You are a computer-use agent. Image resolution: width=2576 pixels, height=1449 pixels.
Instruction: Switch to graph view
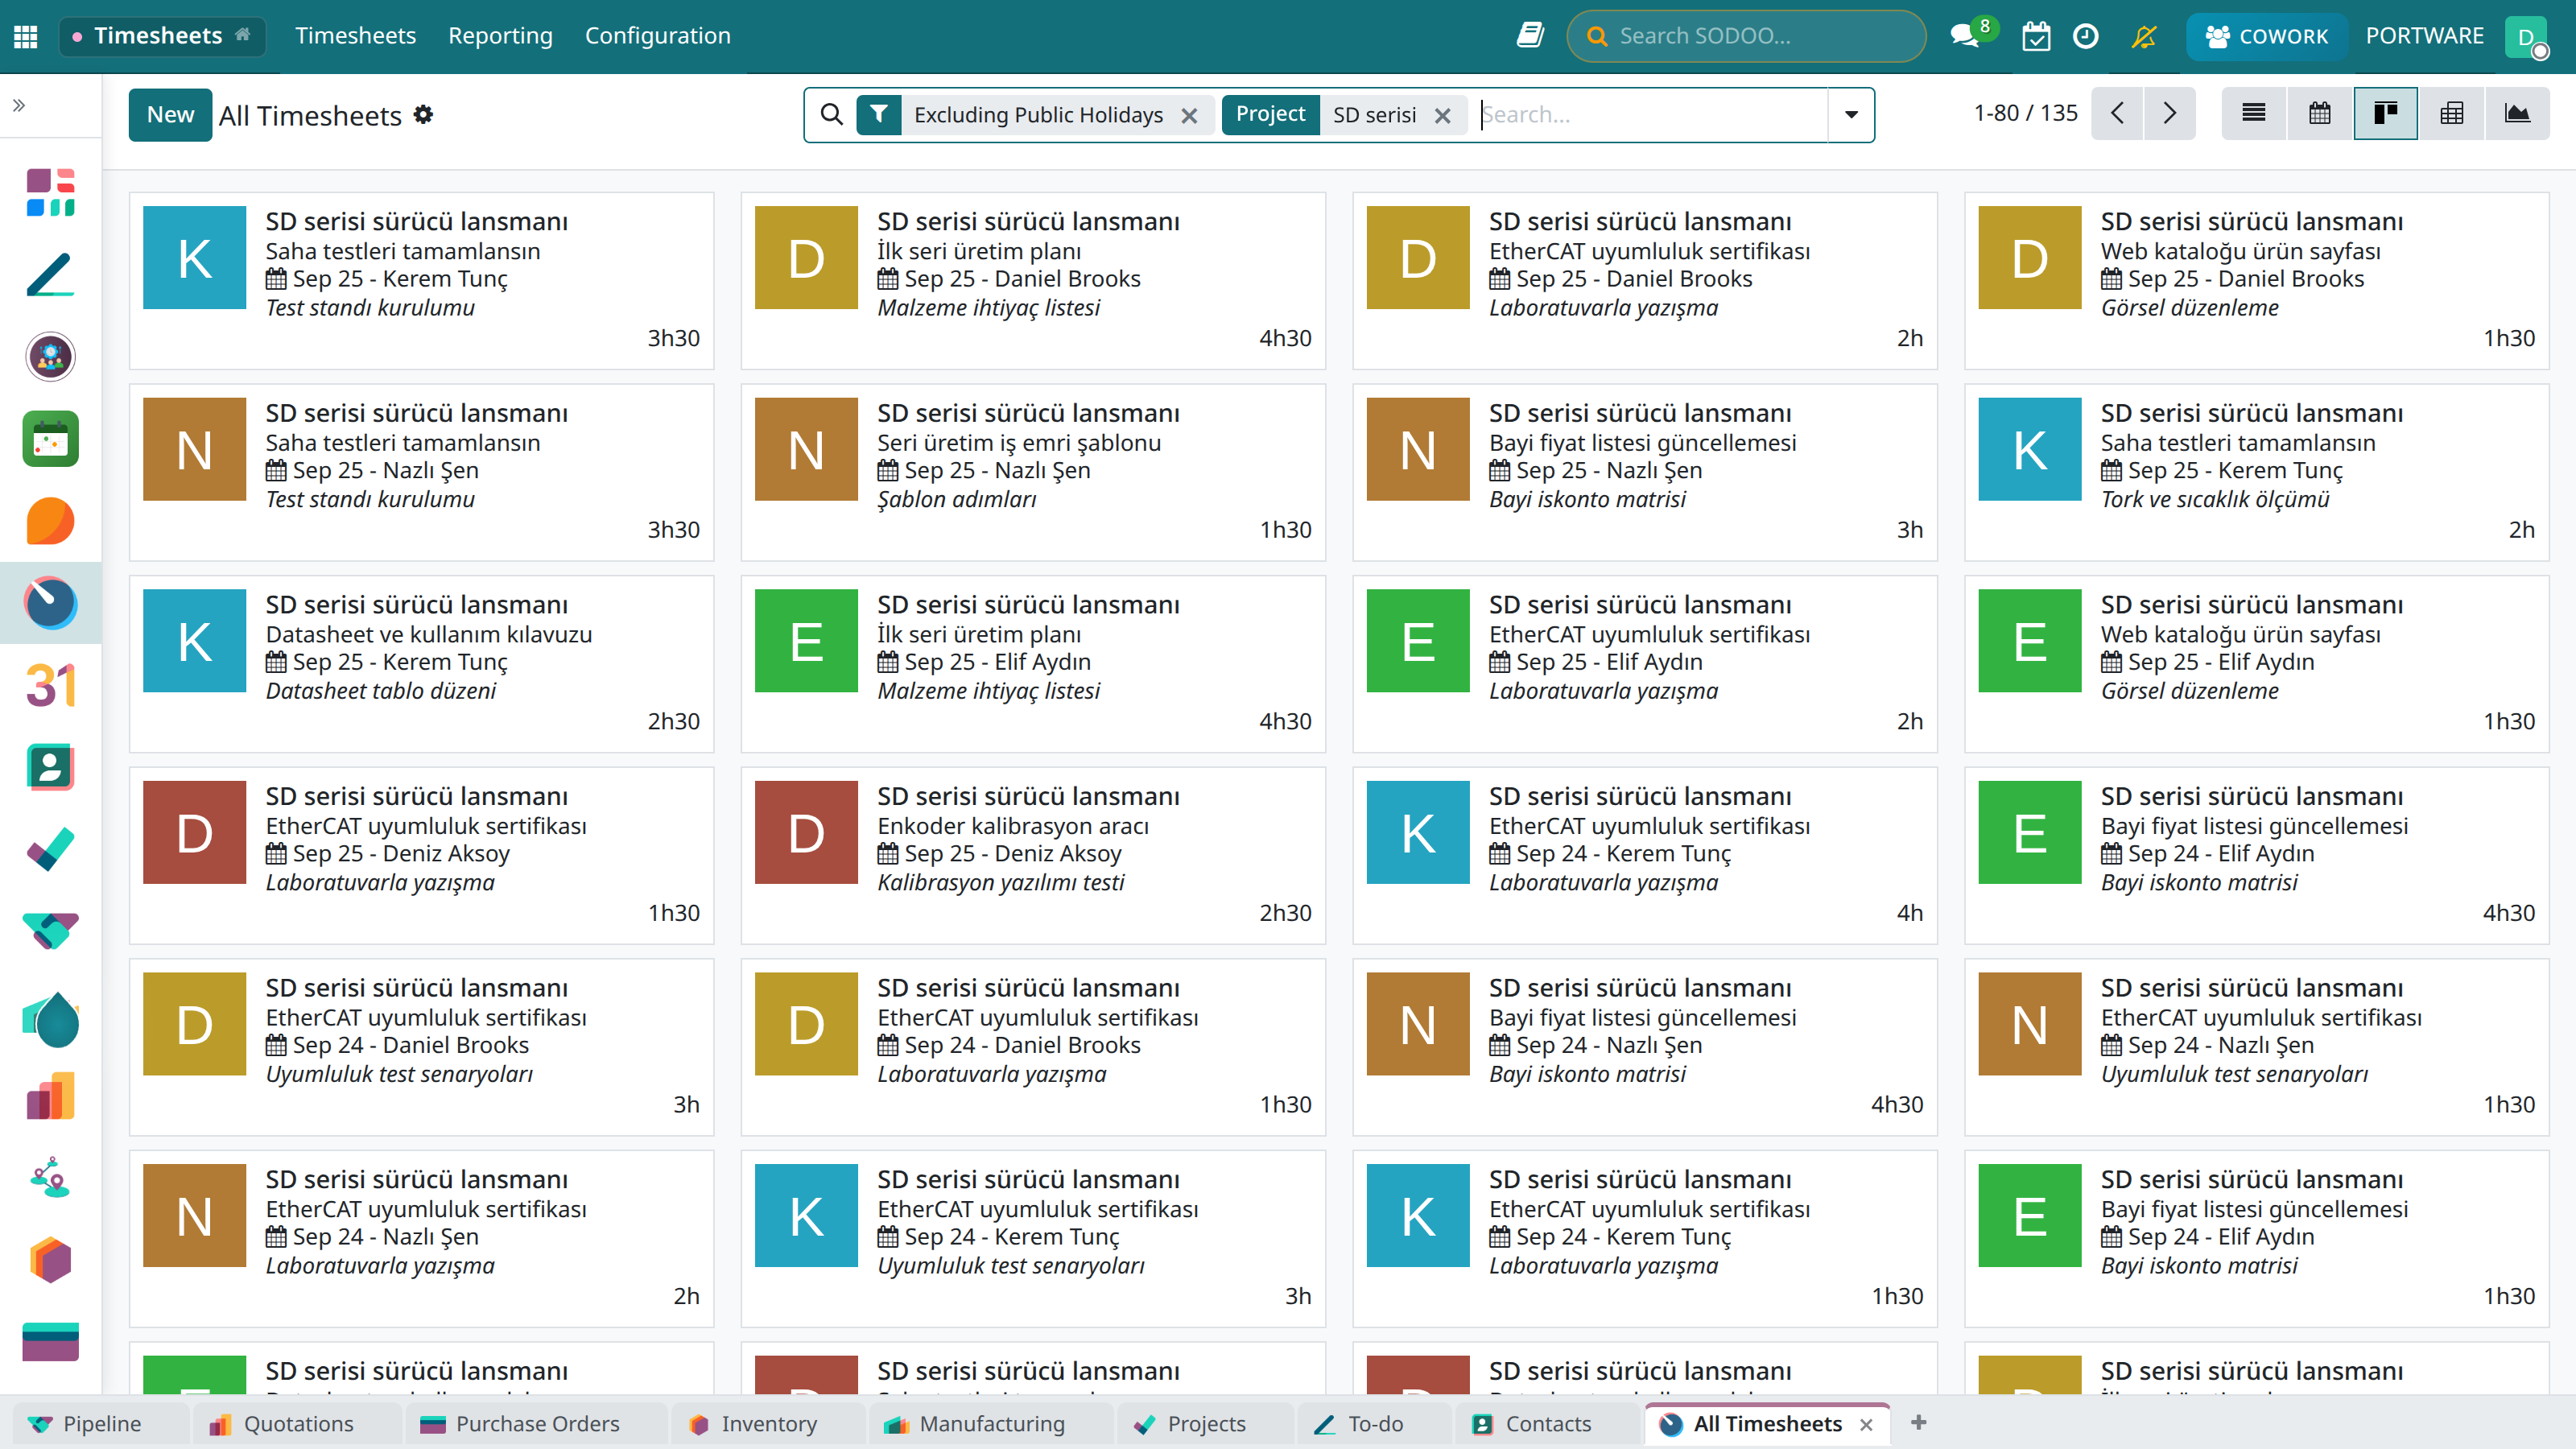pos(2517,114)
